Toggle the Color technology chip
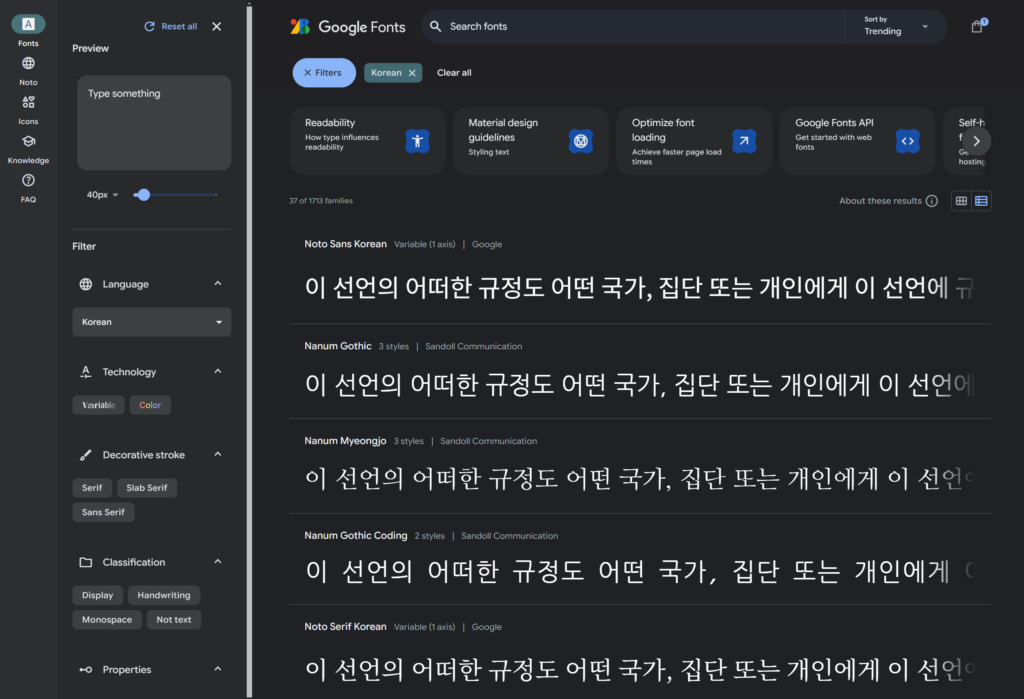1024x699 pixels. click(x=150, y=405)
